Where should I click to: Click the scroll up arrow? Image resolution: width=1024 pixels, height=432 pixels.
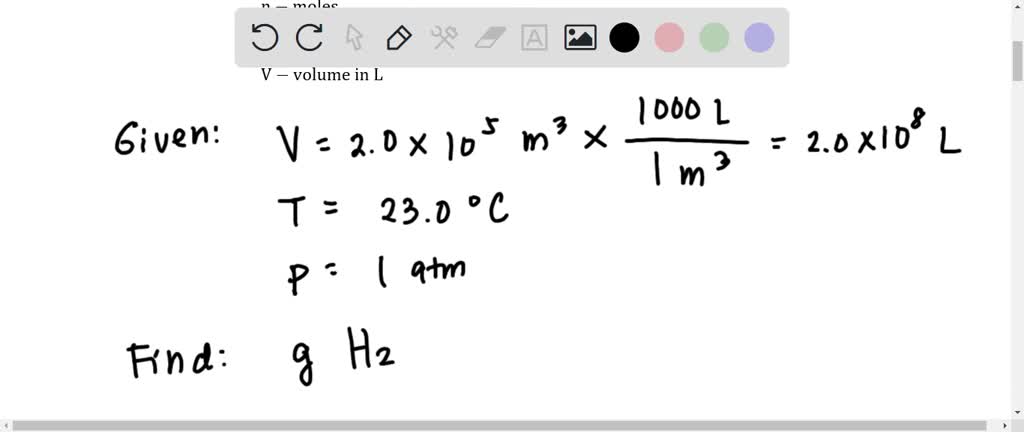1017,7
